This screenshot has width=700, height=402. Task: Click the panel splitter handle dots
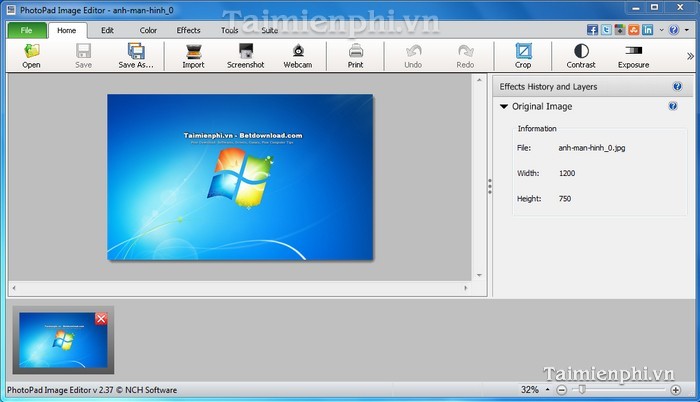(x=490, y=186)
